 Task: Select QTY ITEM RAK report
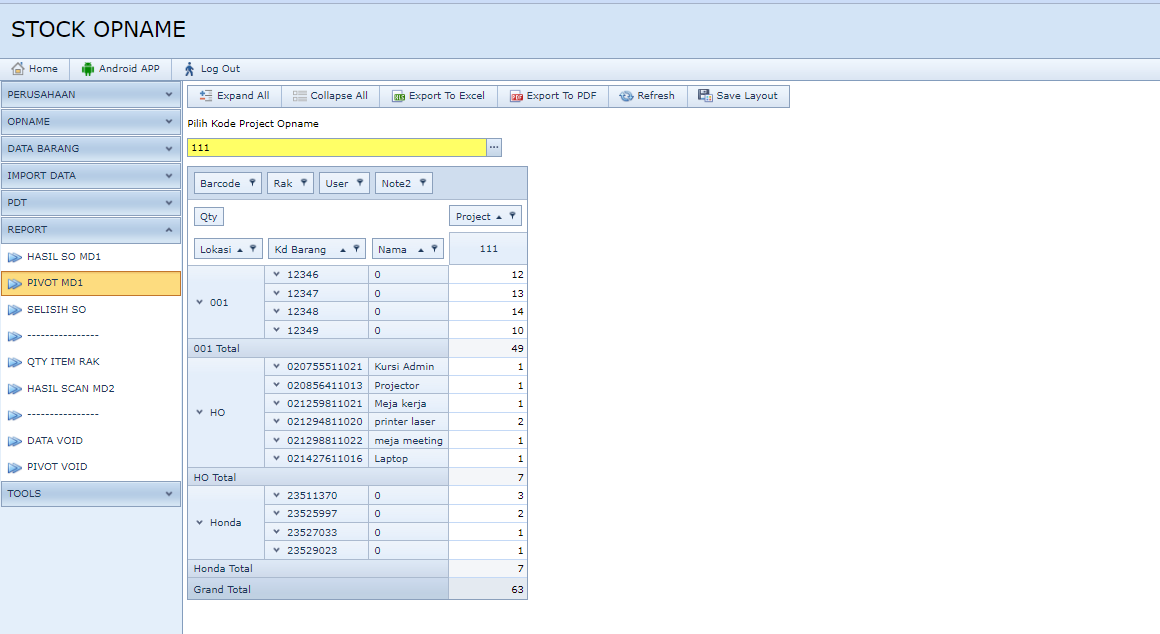tap(63, 362)
